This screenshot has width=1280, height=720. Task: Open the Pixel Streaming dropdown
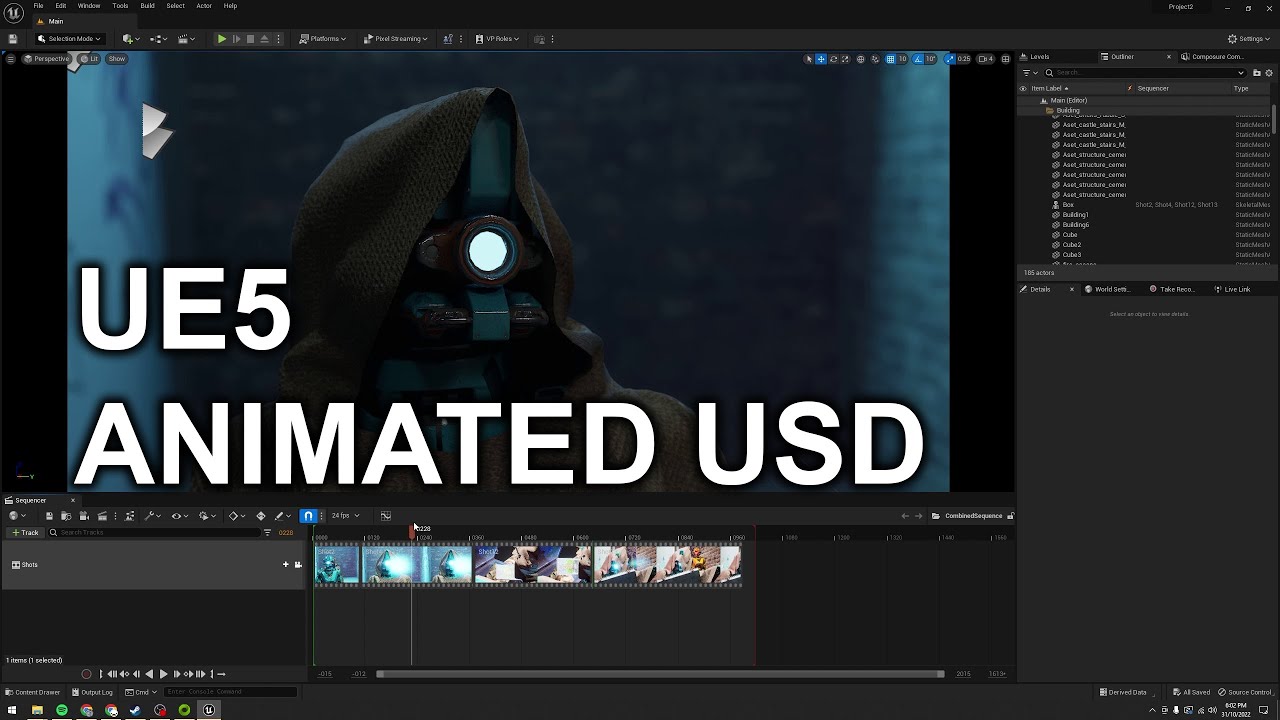pyautogui.click(x=395, y=39)
